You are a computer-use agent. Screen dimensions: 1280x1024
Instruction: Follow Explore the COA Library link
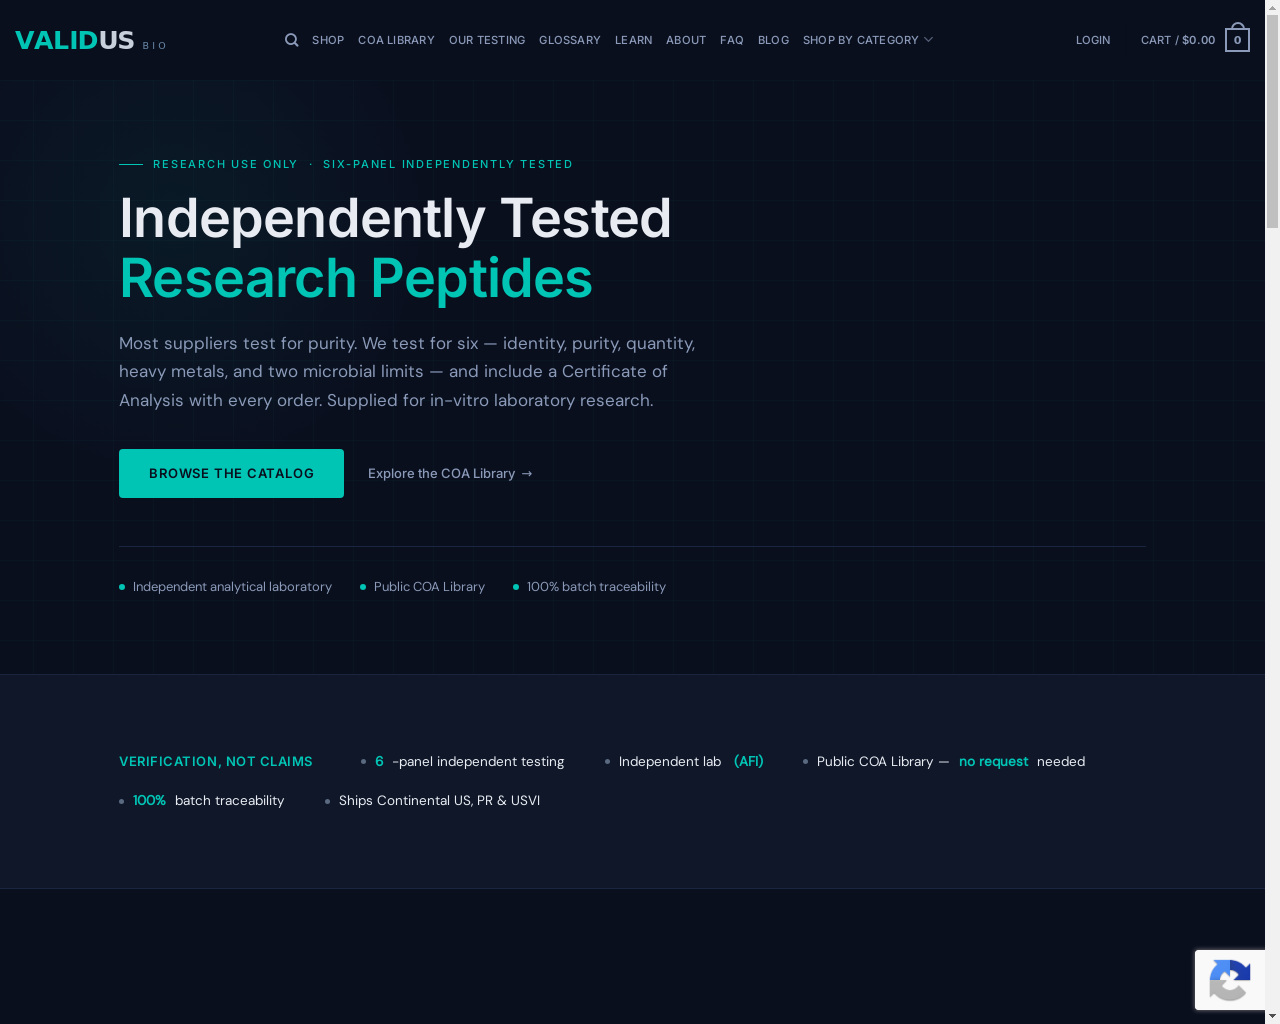click(x=450, y=473)
